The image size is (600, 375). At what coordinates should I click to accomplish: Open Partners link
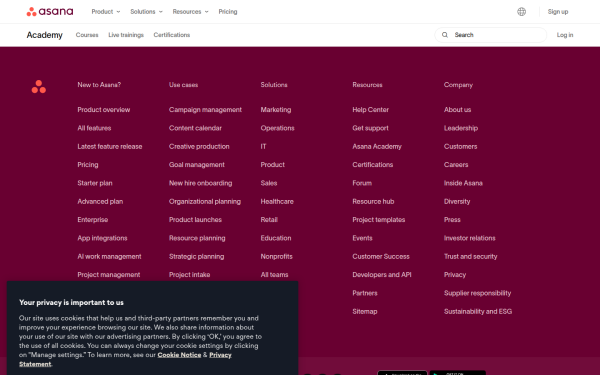365,293
